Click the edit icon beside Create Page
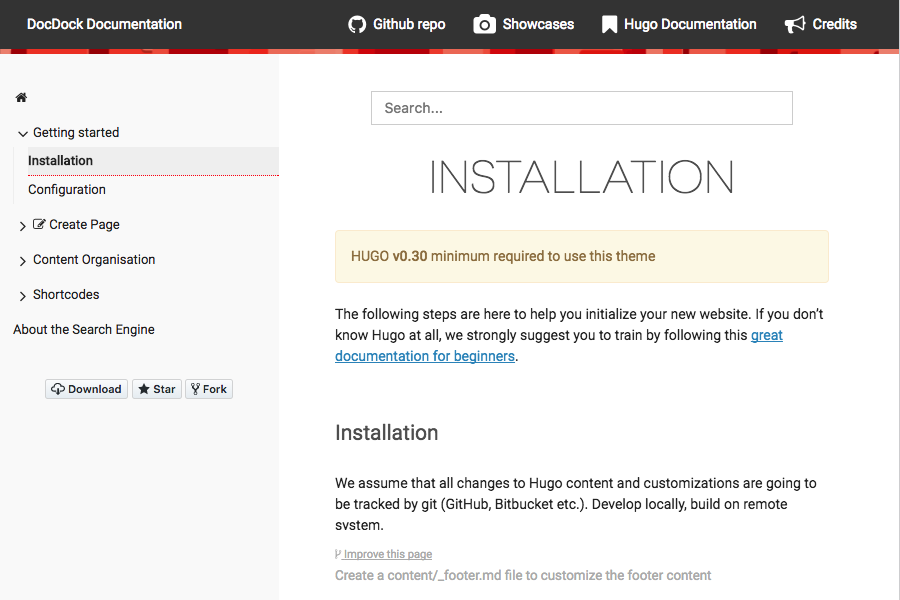This screenshot has height=600, width=900. [x=39, y=225]
